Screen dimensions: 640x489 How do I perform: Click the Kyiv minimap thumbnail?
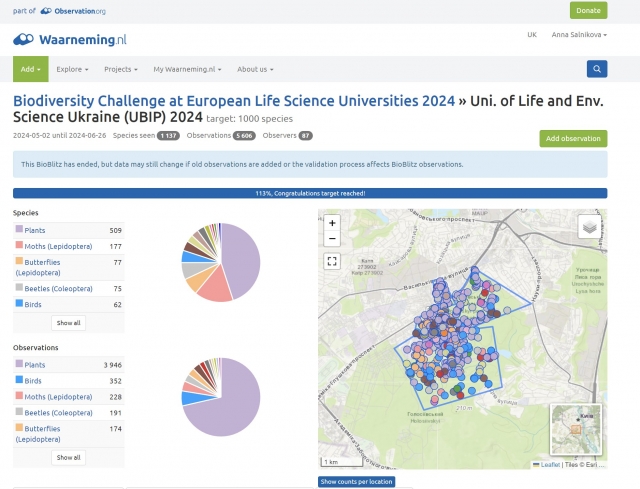[x=574, y=429]
